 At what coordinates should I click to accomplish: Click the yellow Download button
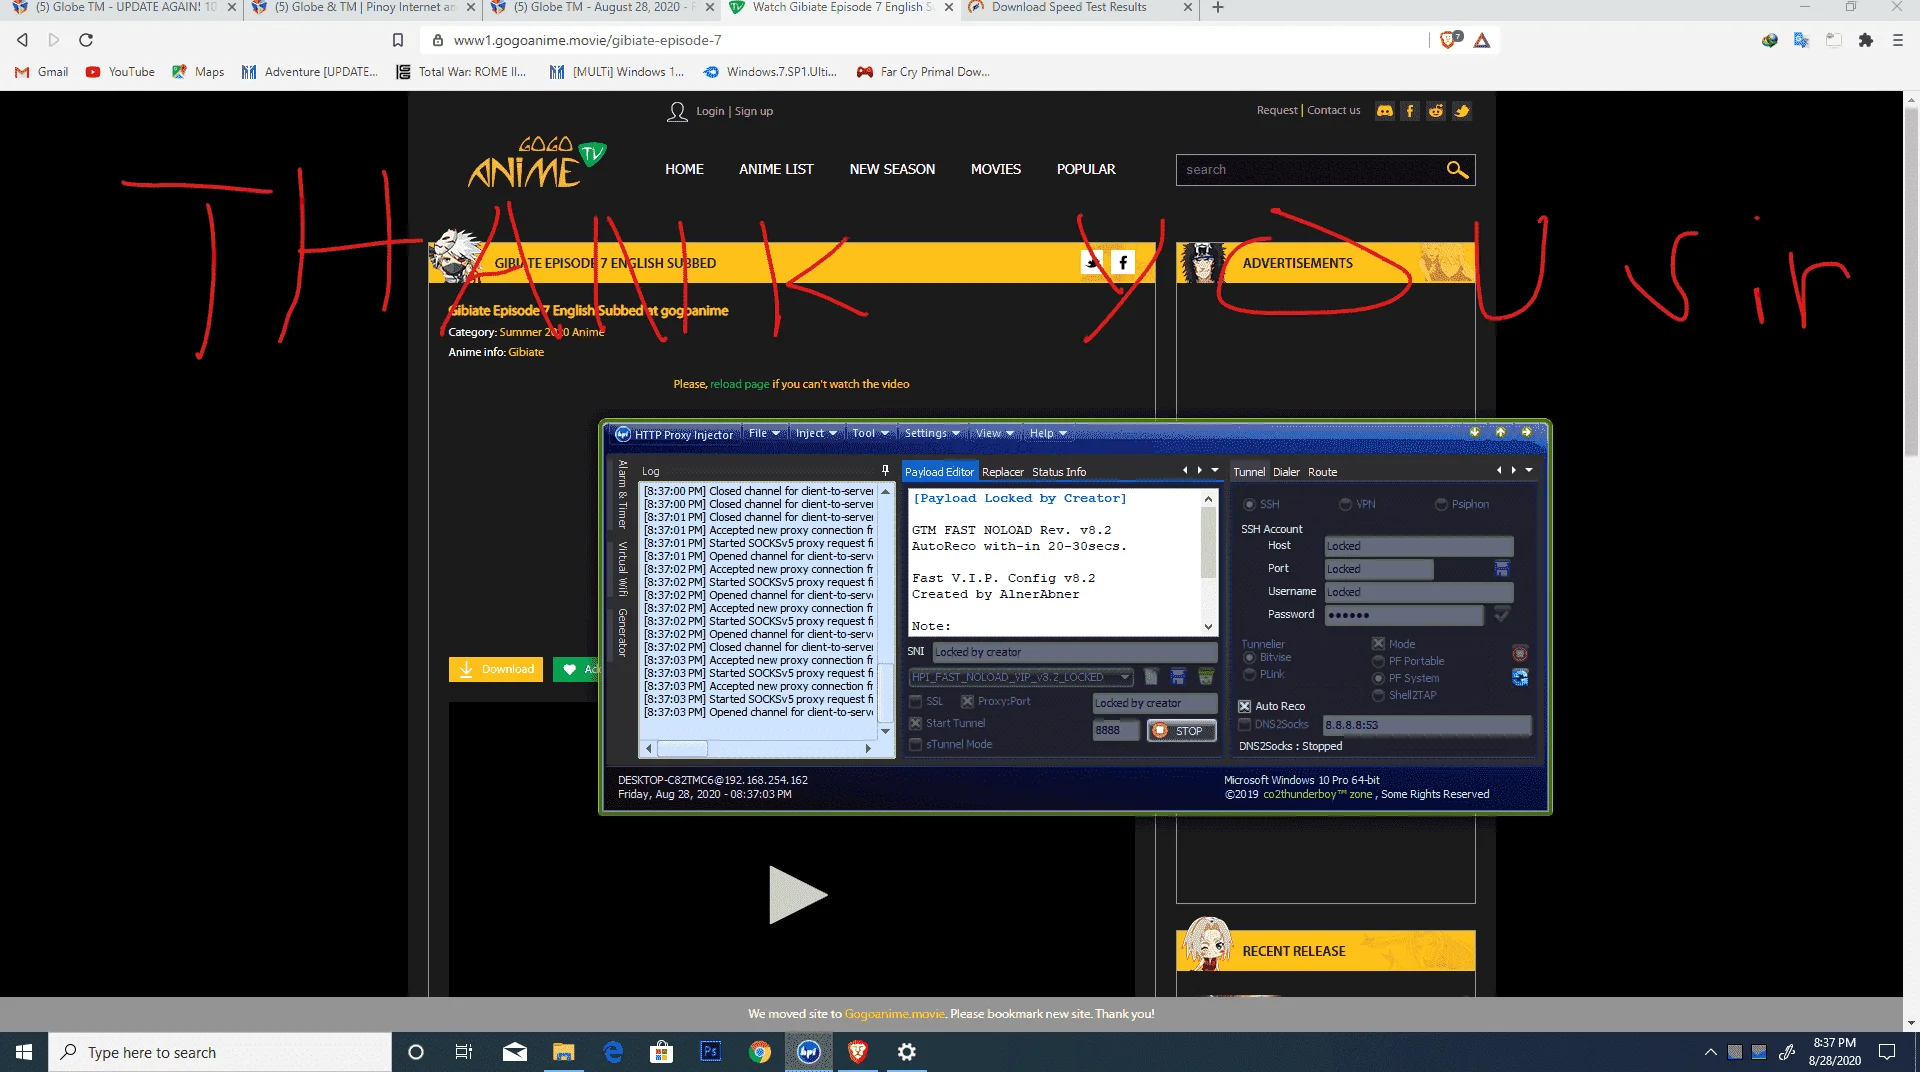pyautogui.click(x=495, y=669)
